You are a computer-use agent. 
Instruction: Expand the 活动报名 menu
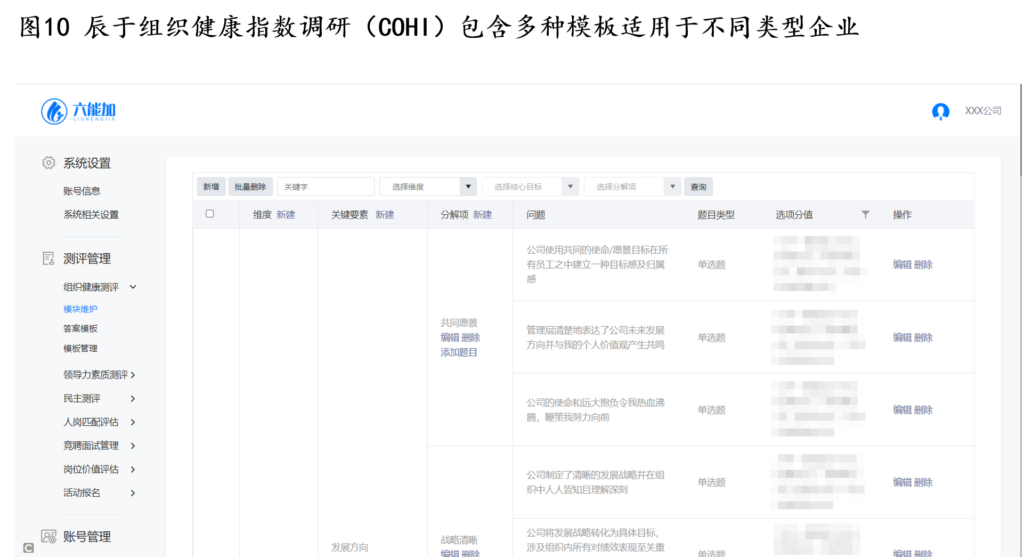pos(133,493)
